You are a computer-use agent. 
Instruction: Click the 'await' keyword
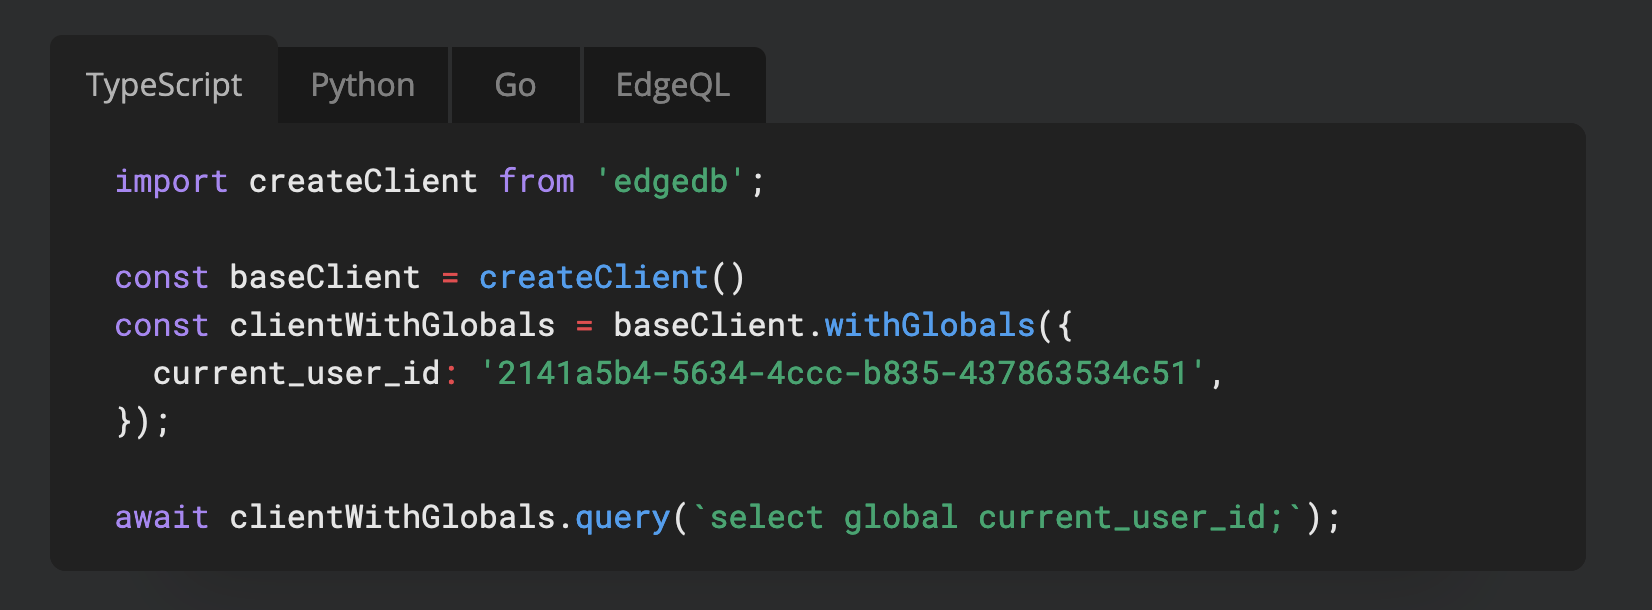coord(161,517)
